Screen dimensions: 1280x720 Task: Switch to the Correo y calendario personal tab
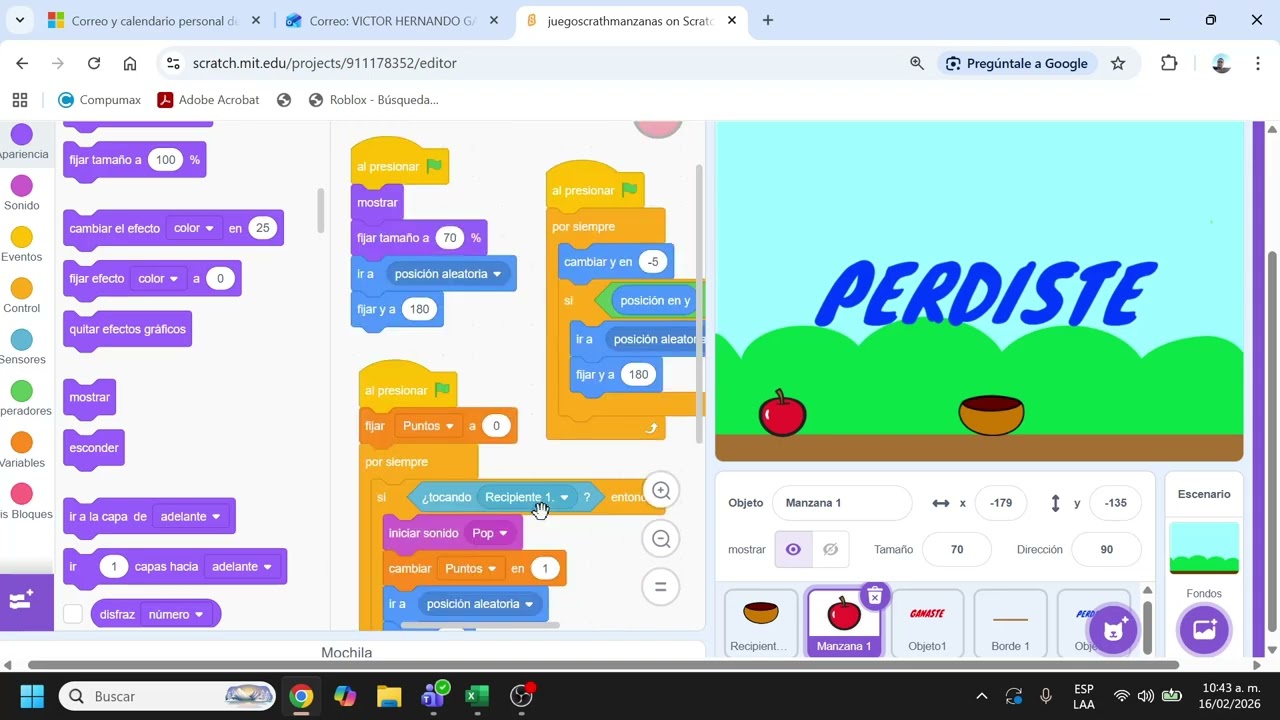pos(155,20)
